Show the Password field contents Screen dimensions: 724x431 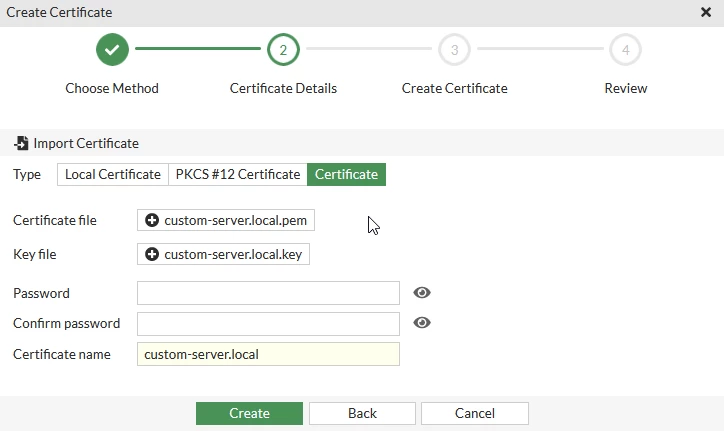(422, 292)
